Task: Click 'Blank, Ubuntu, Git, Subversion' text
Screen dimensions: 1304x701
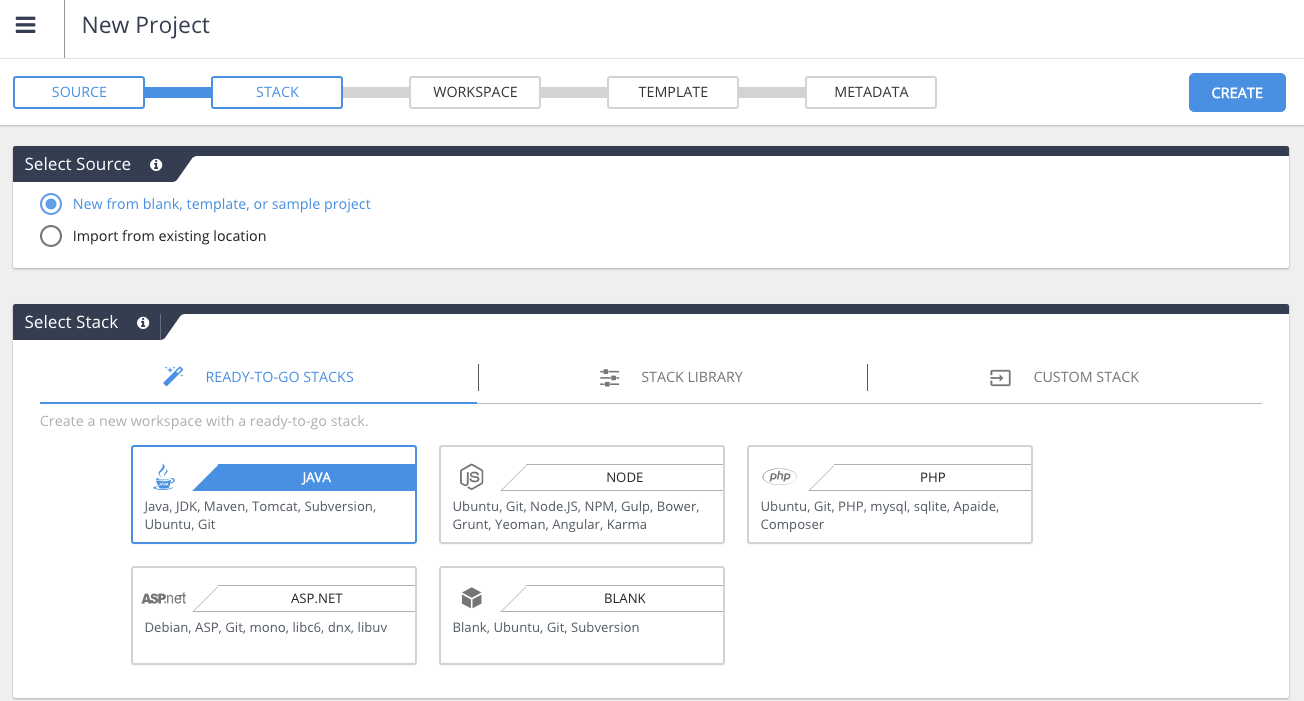Action: pos(546,628)
